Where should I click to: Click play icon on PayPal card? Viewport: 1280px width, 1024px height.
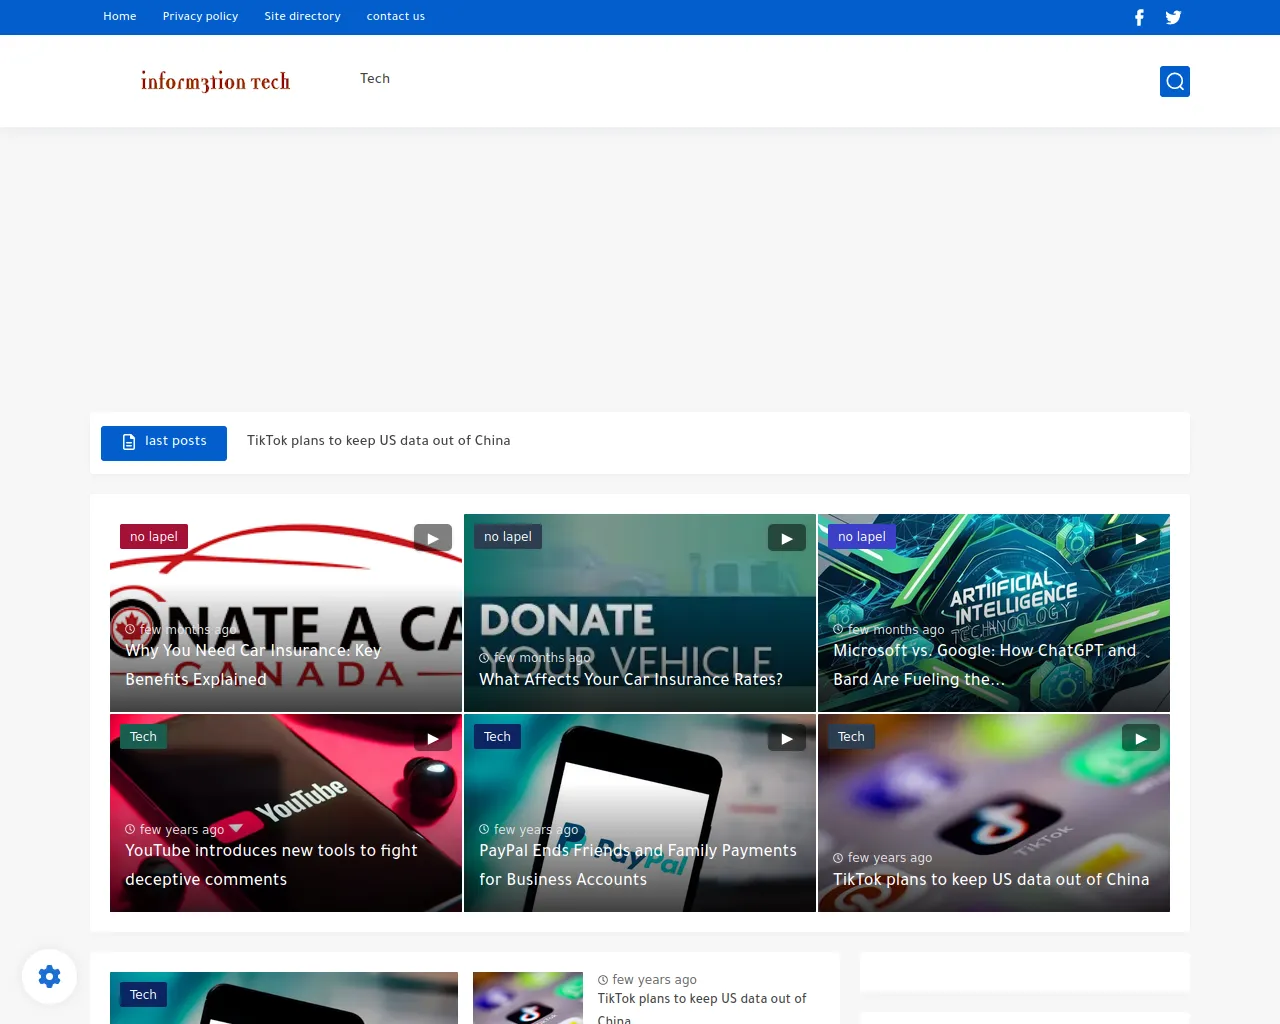click(786, 738)
